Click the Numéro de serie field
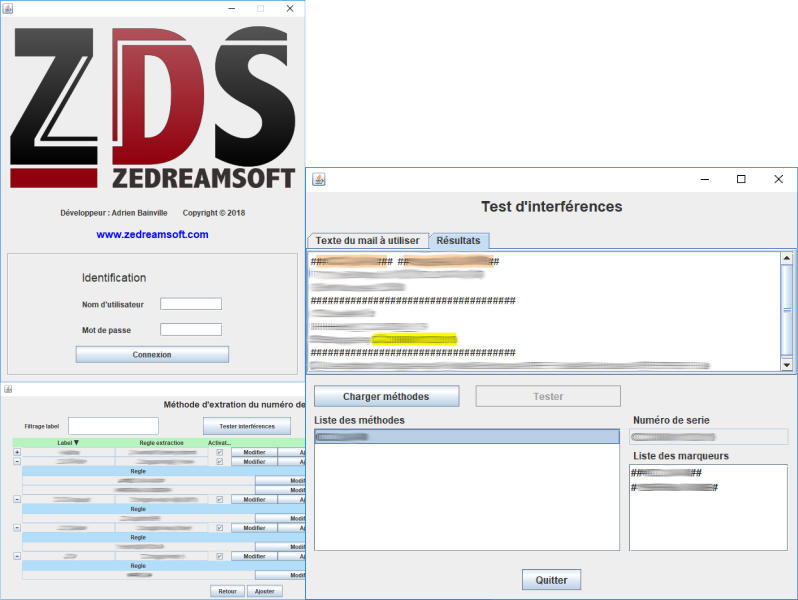 point(708,437)
